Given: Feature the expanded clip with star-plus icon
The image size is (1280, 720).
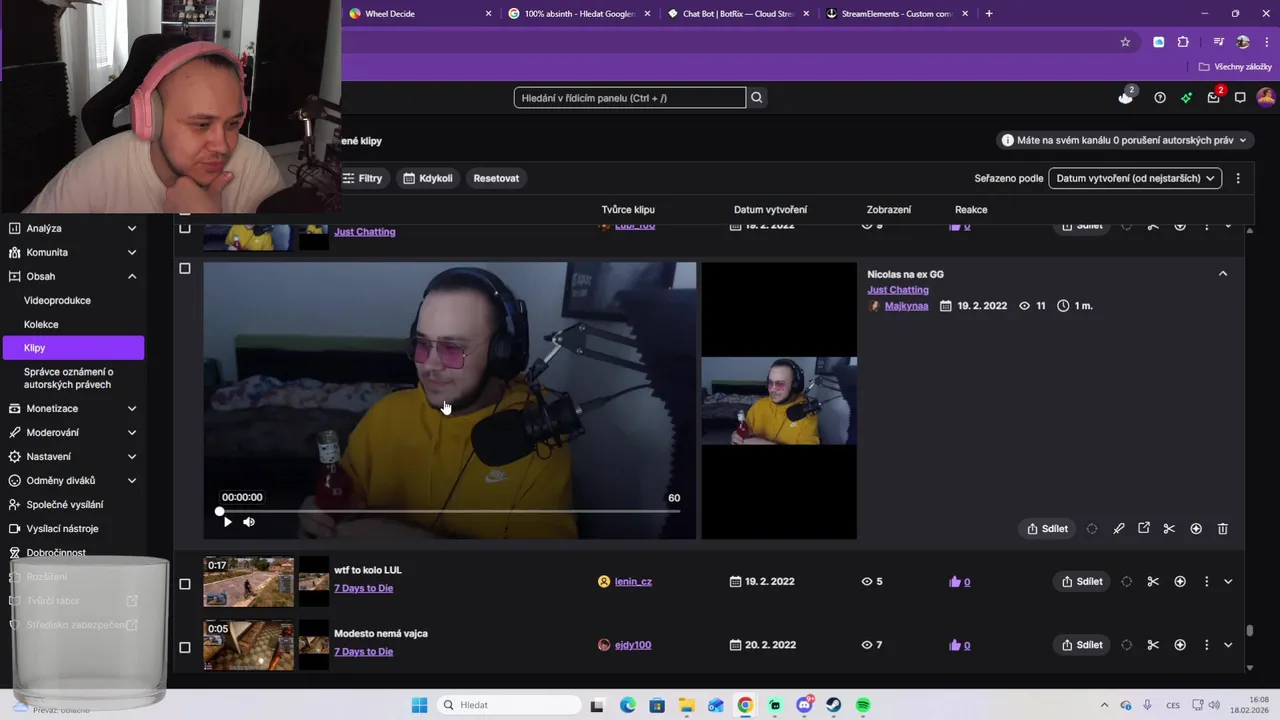Looking at the screenshot, I should click(x=1196, y=529).
